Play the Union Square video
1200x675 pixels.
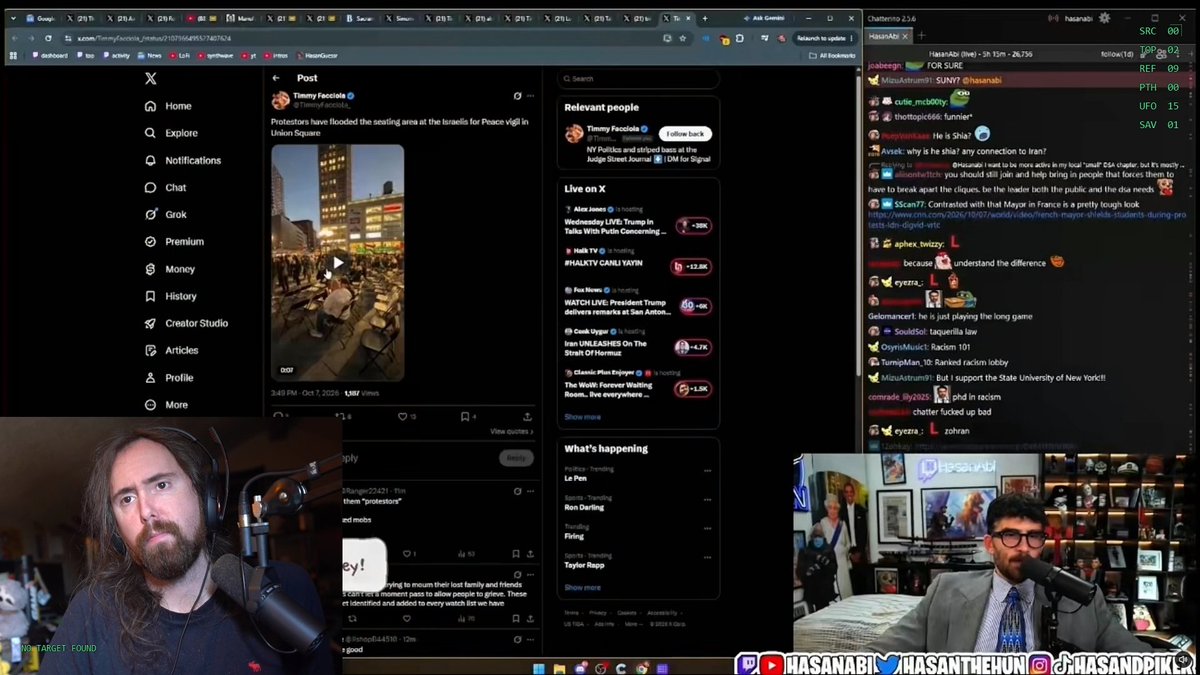click(x=338, y=263)
